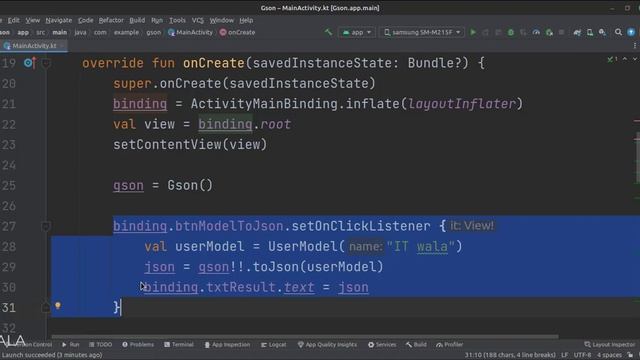Image resolution: width=640 pixels, height=360 pixels.
Task: Open the Services tool window
Action: tap(382, 344)
